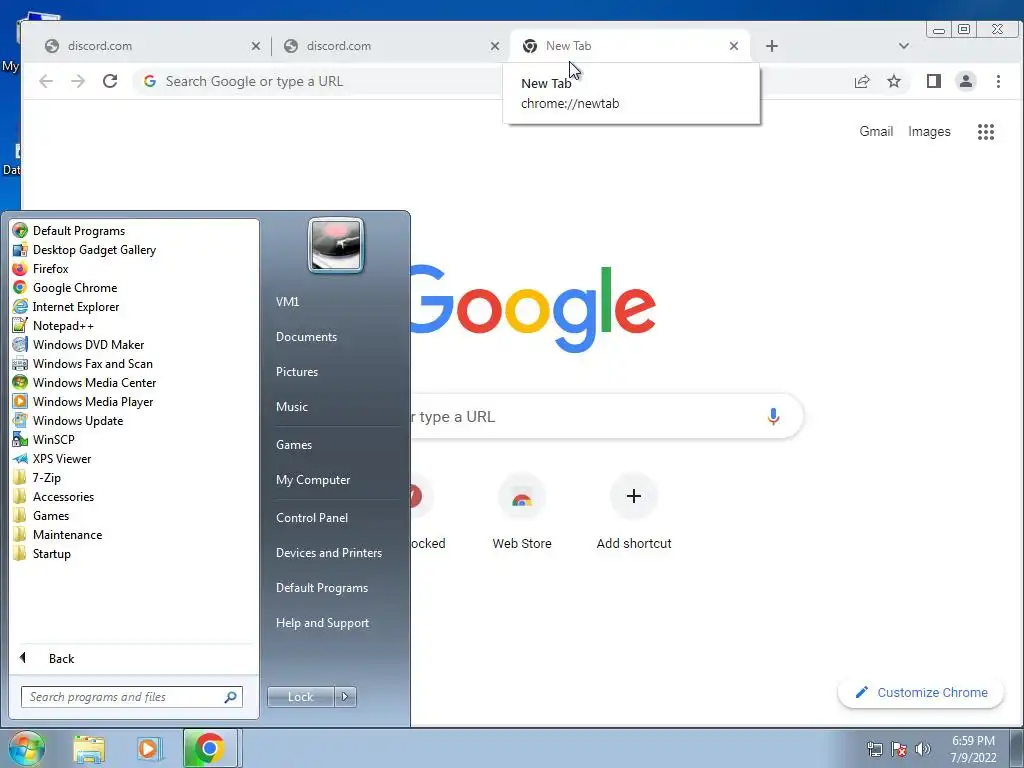The image size is (1024, 768).
Task: Open Music from the Start menu
Action: point(337,406)
